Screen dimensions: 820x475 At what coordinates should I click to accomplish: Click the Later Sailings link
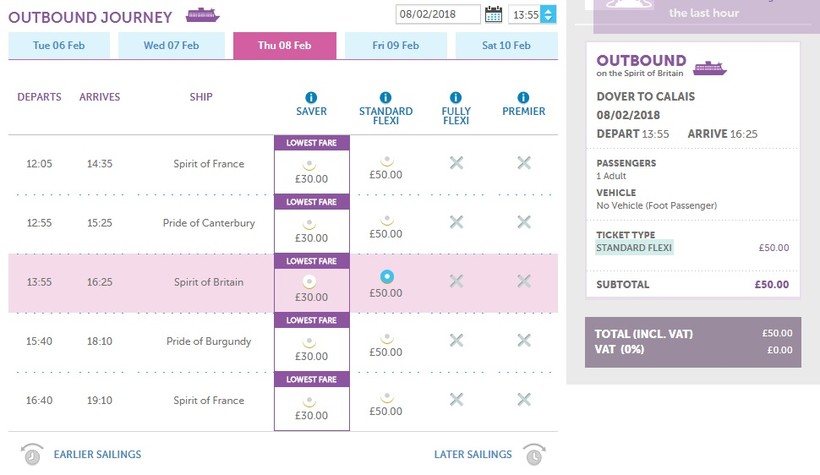pos(473,455)
